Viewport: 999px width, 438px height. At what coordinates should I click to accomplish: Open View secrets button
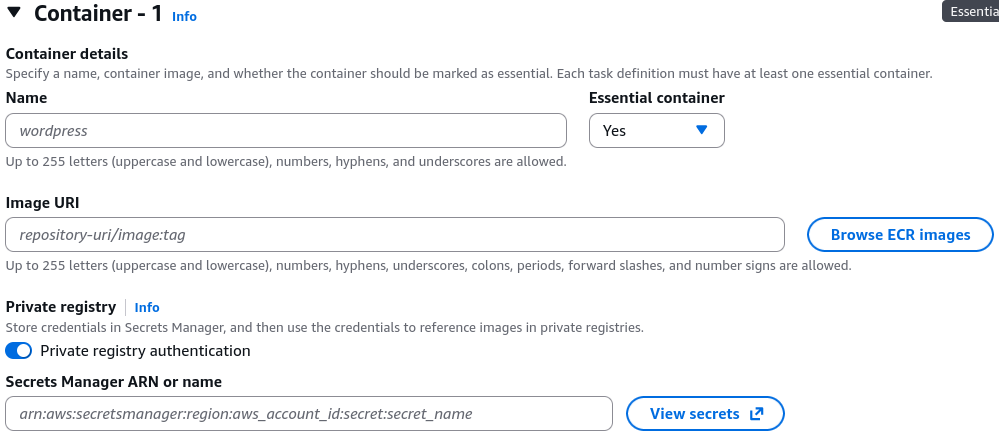pos(705,414)
